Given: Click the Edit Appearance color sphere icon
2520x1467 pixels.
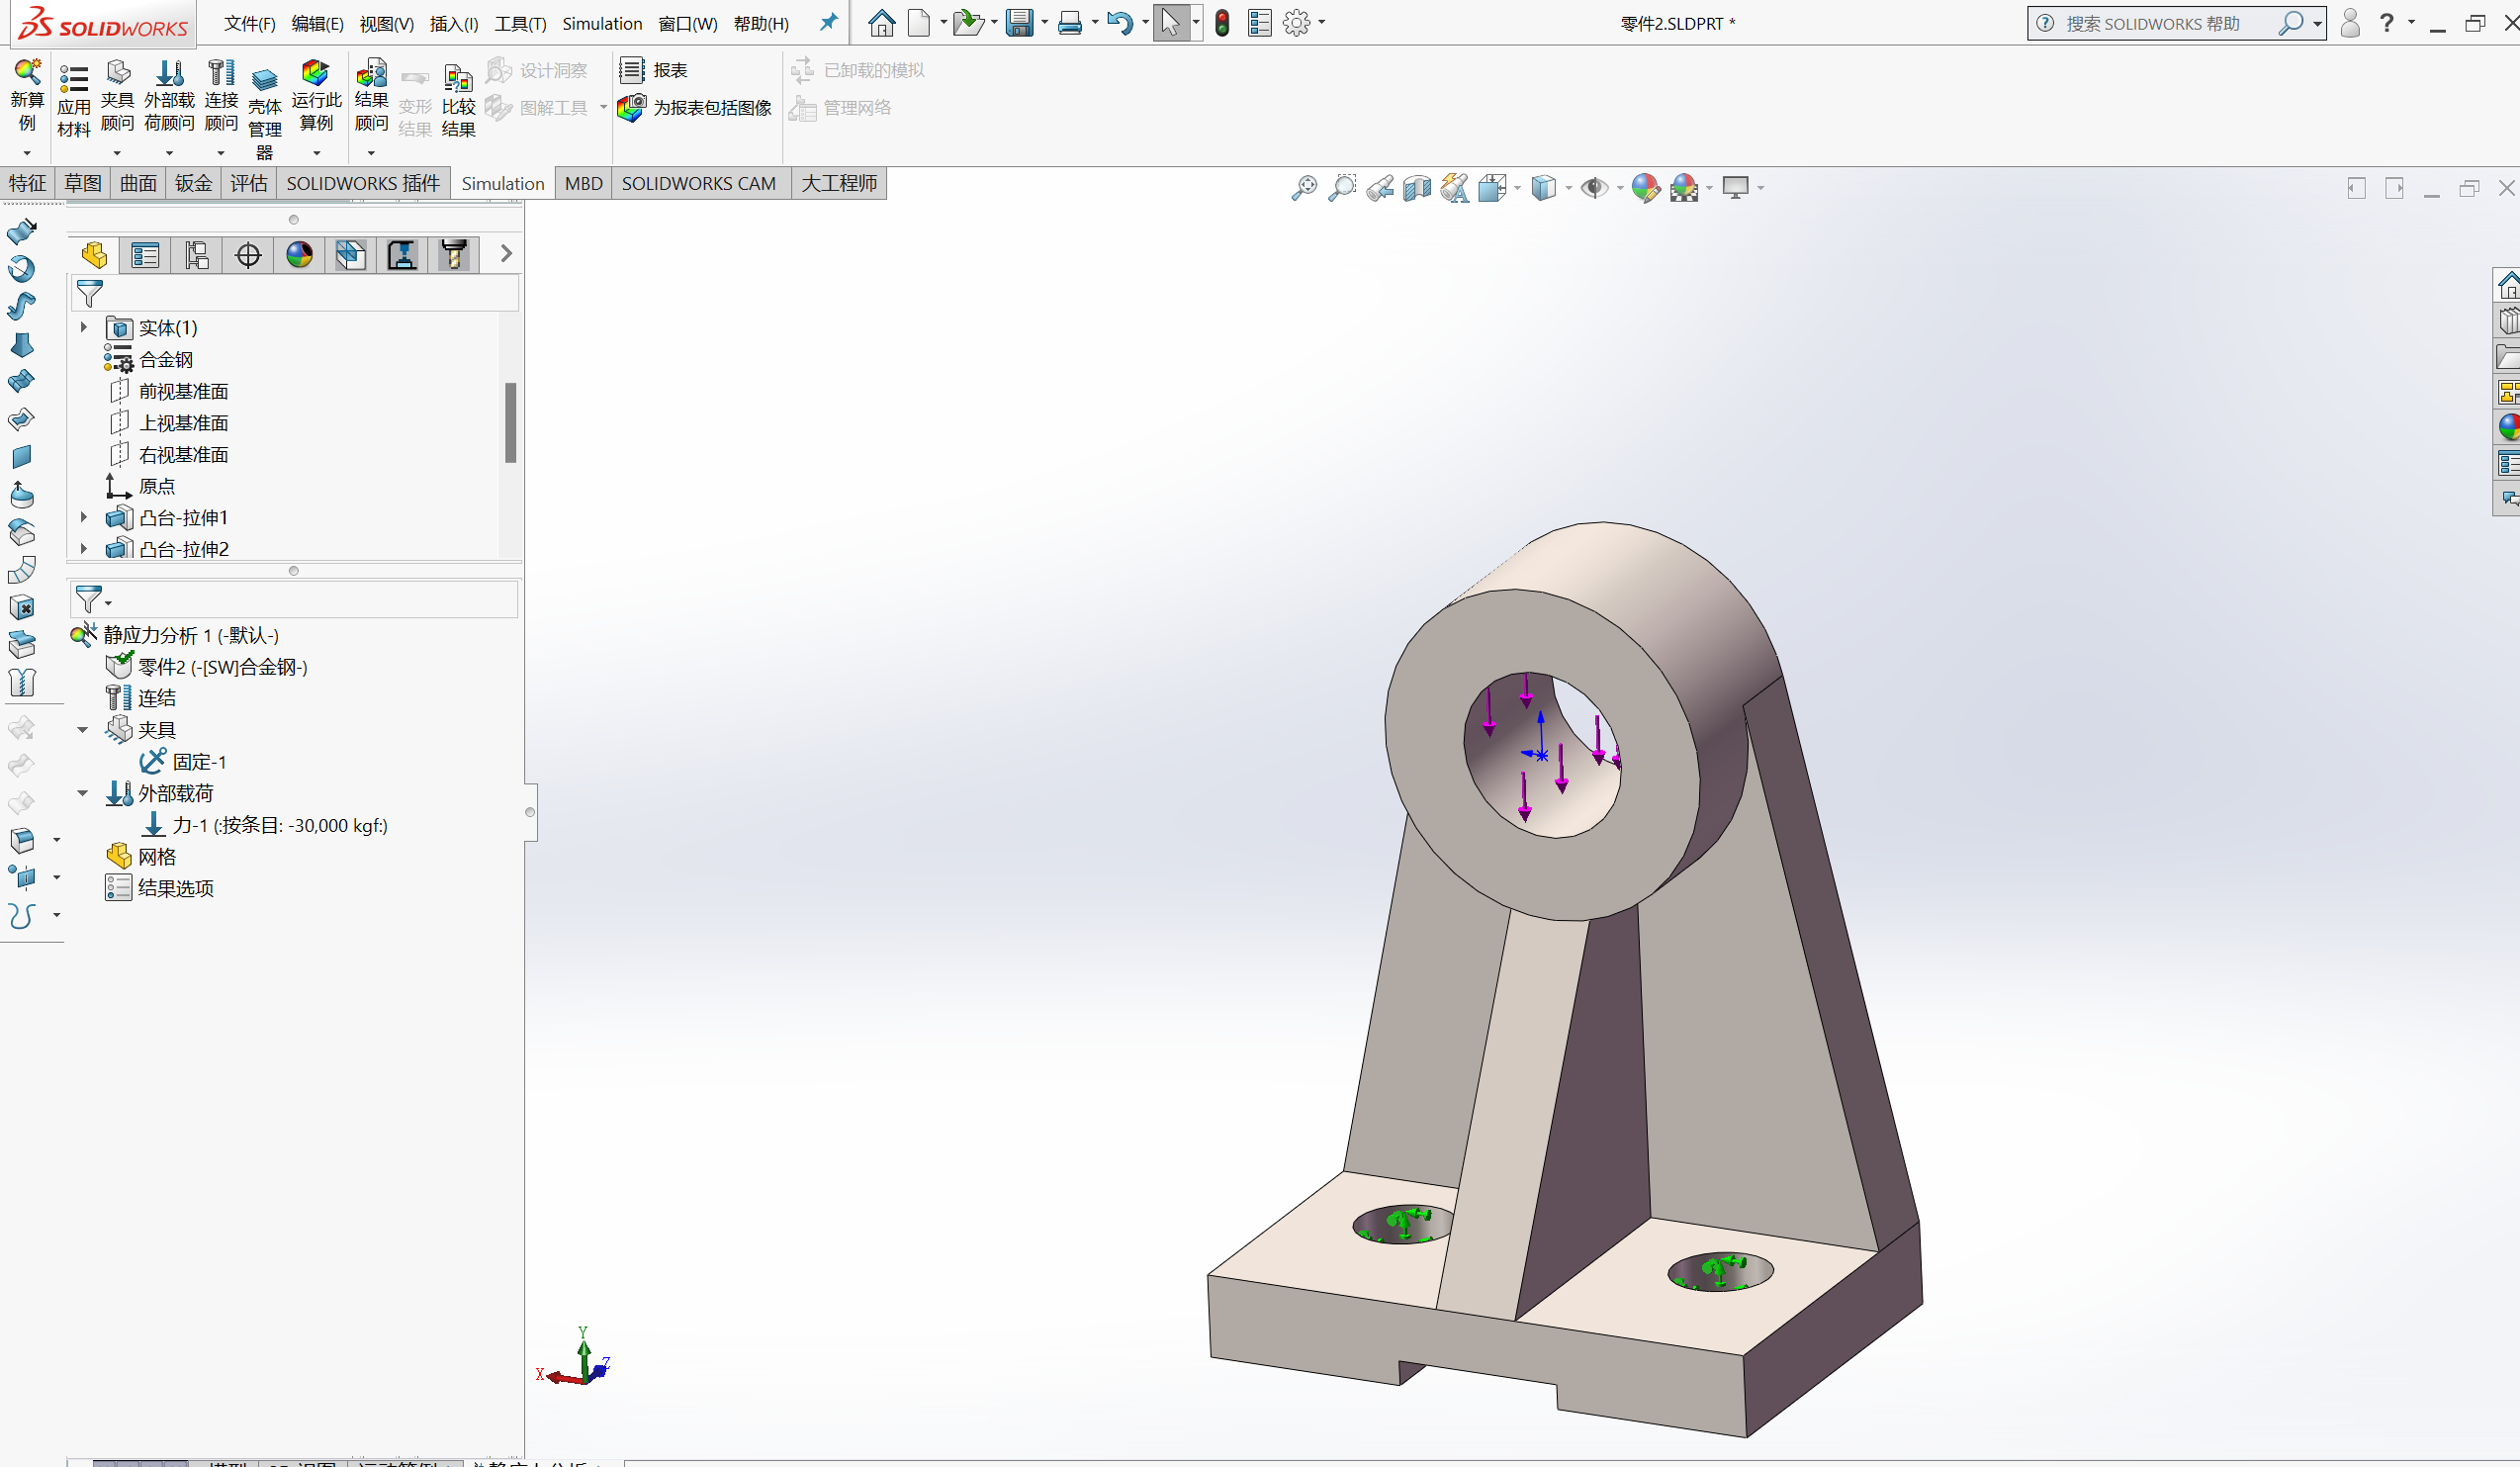Looking at the screenshot, I should [1645, 188].
